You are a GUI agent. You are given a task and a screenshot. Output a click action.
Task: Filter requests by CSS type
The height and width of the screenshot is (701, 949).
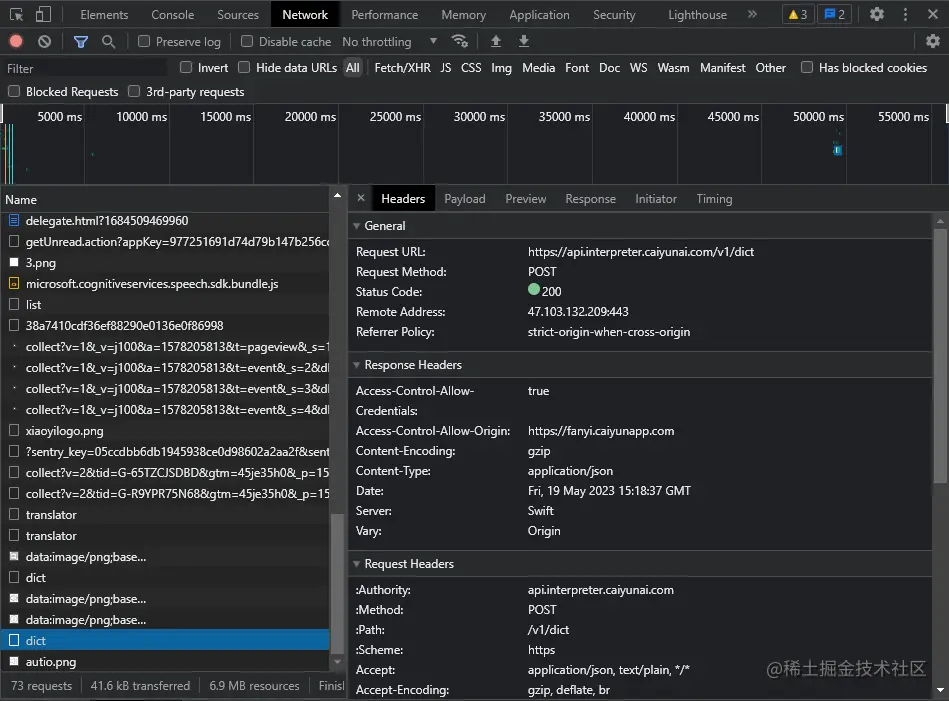[x=471, y=68]
